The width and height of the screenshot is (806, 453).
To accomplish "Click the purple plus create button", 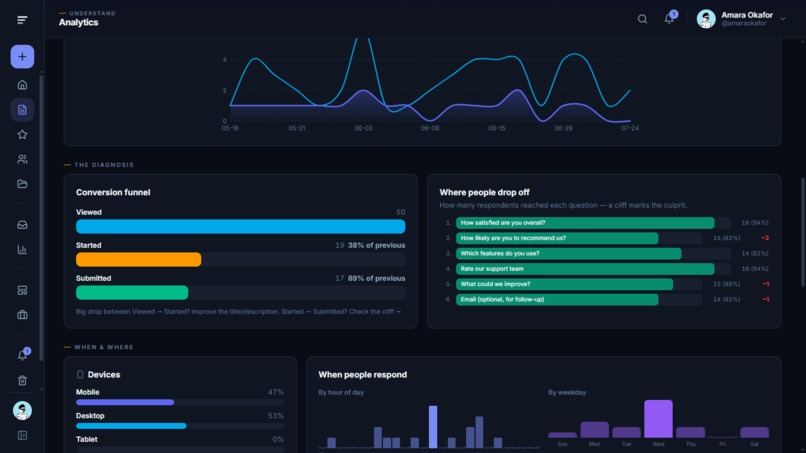I will pyautogui.click(x=22, y=57).
